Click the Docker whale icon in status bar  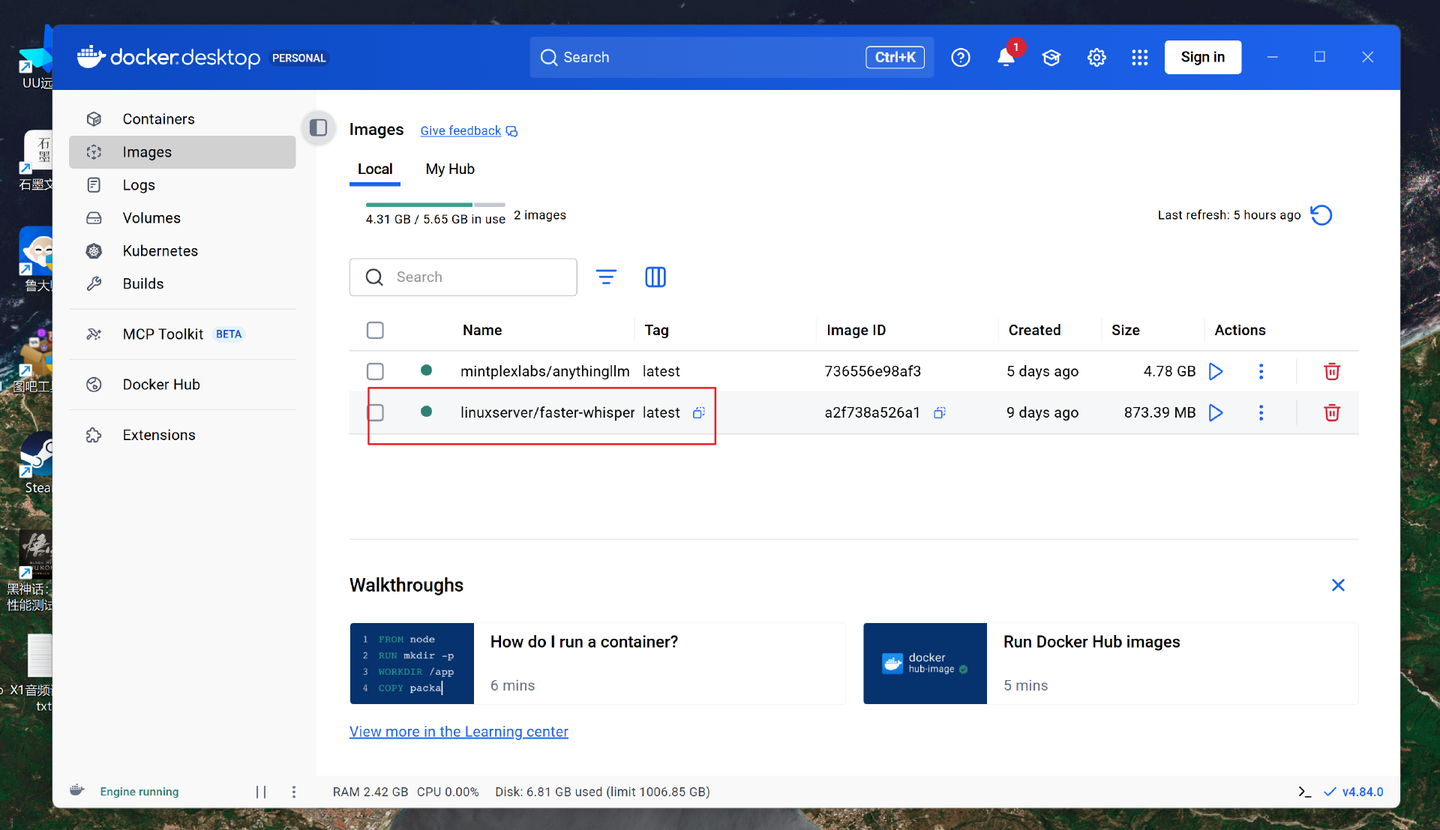click(x=77, y=791)
